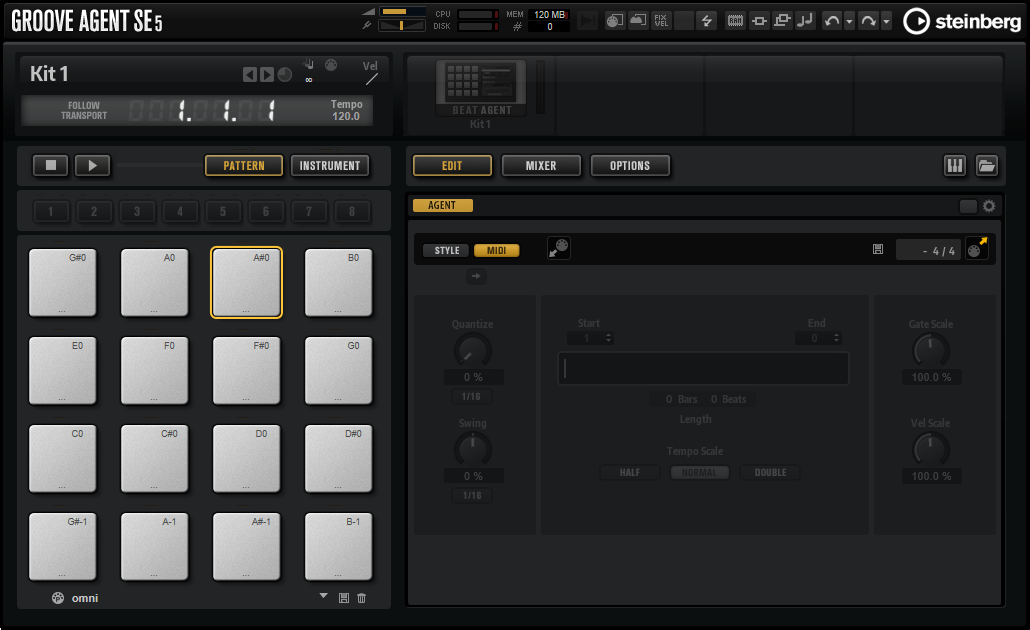Increment the Start bar stepper
The width and height of the screenshot is (1030, 630).
pyautogui.click(x=608, y=336)
